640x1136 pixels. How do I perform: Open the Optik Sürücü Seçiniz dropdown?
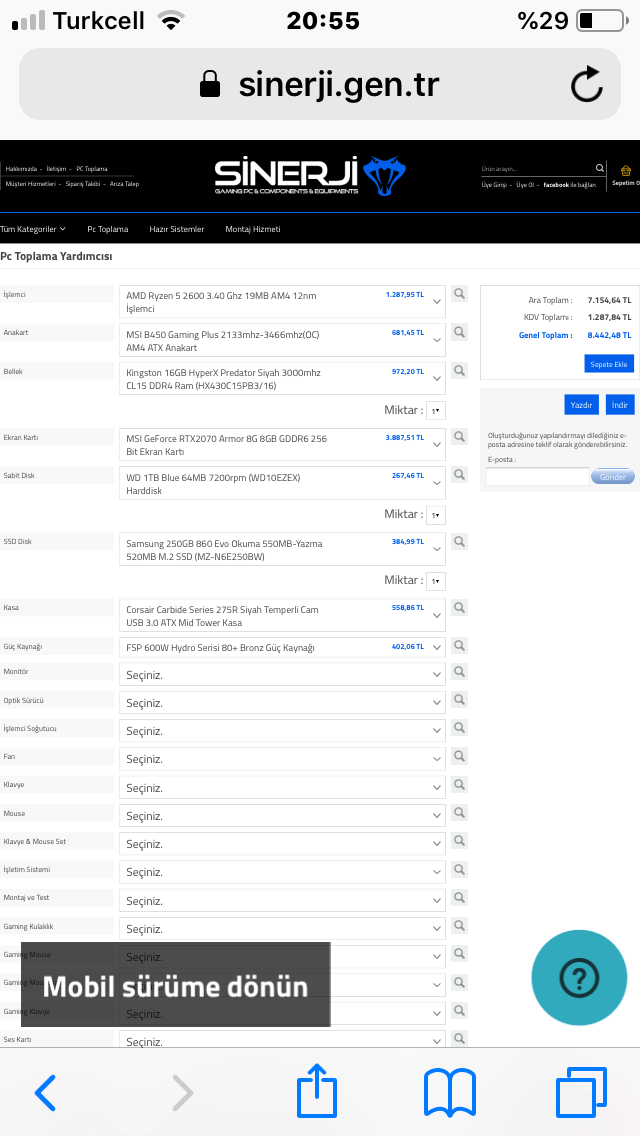click(x=282, y=703)
